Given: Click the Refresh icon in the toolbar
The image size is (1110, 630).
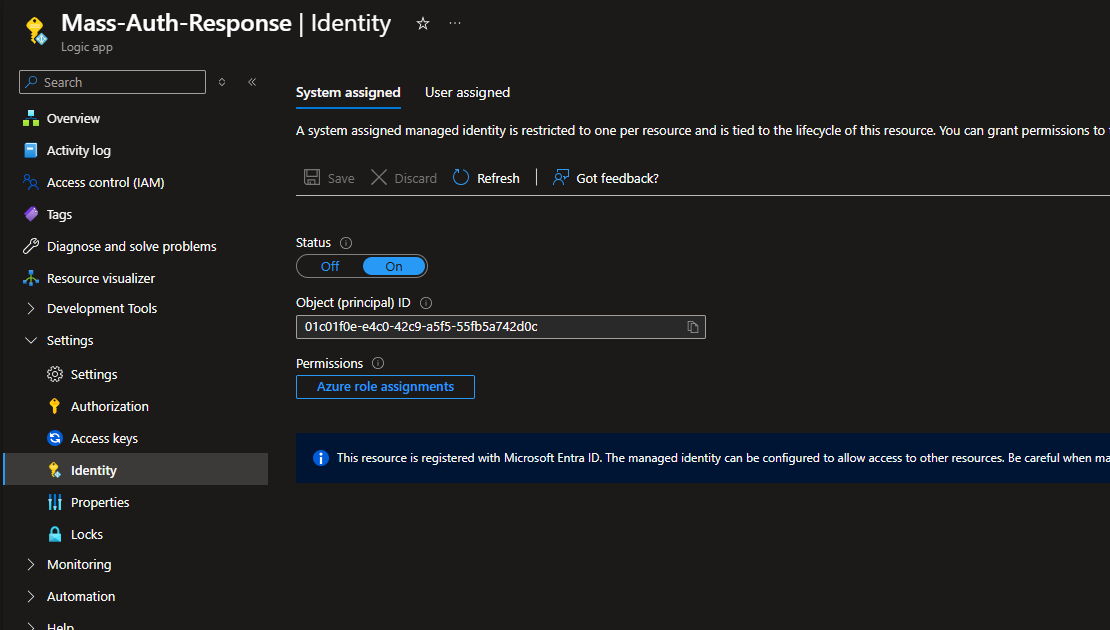Looking at the screenshot, I should (x=461, y=178).
